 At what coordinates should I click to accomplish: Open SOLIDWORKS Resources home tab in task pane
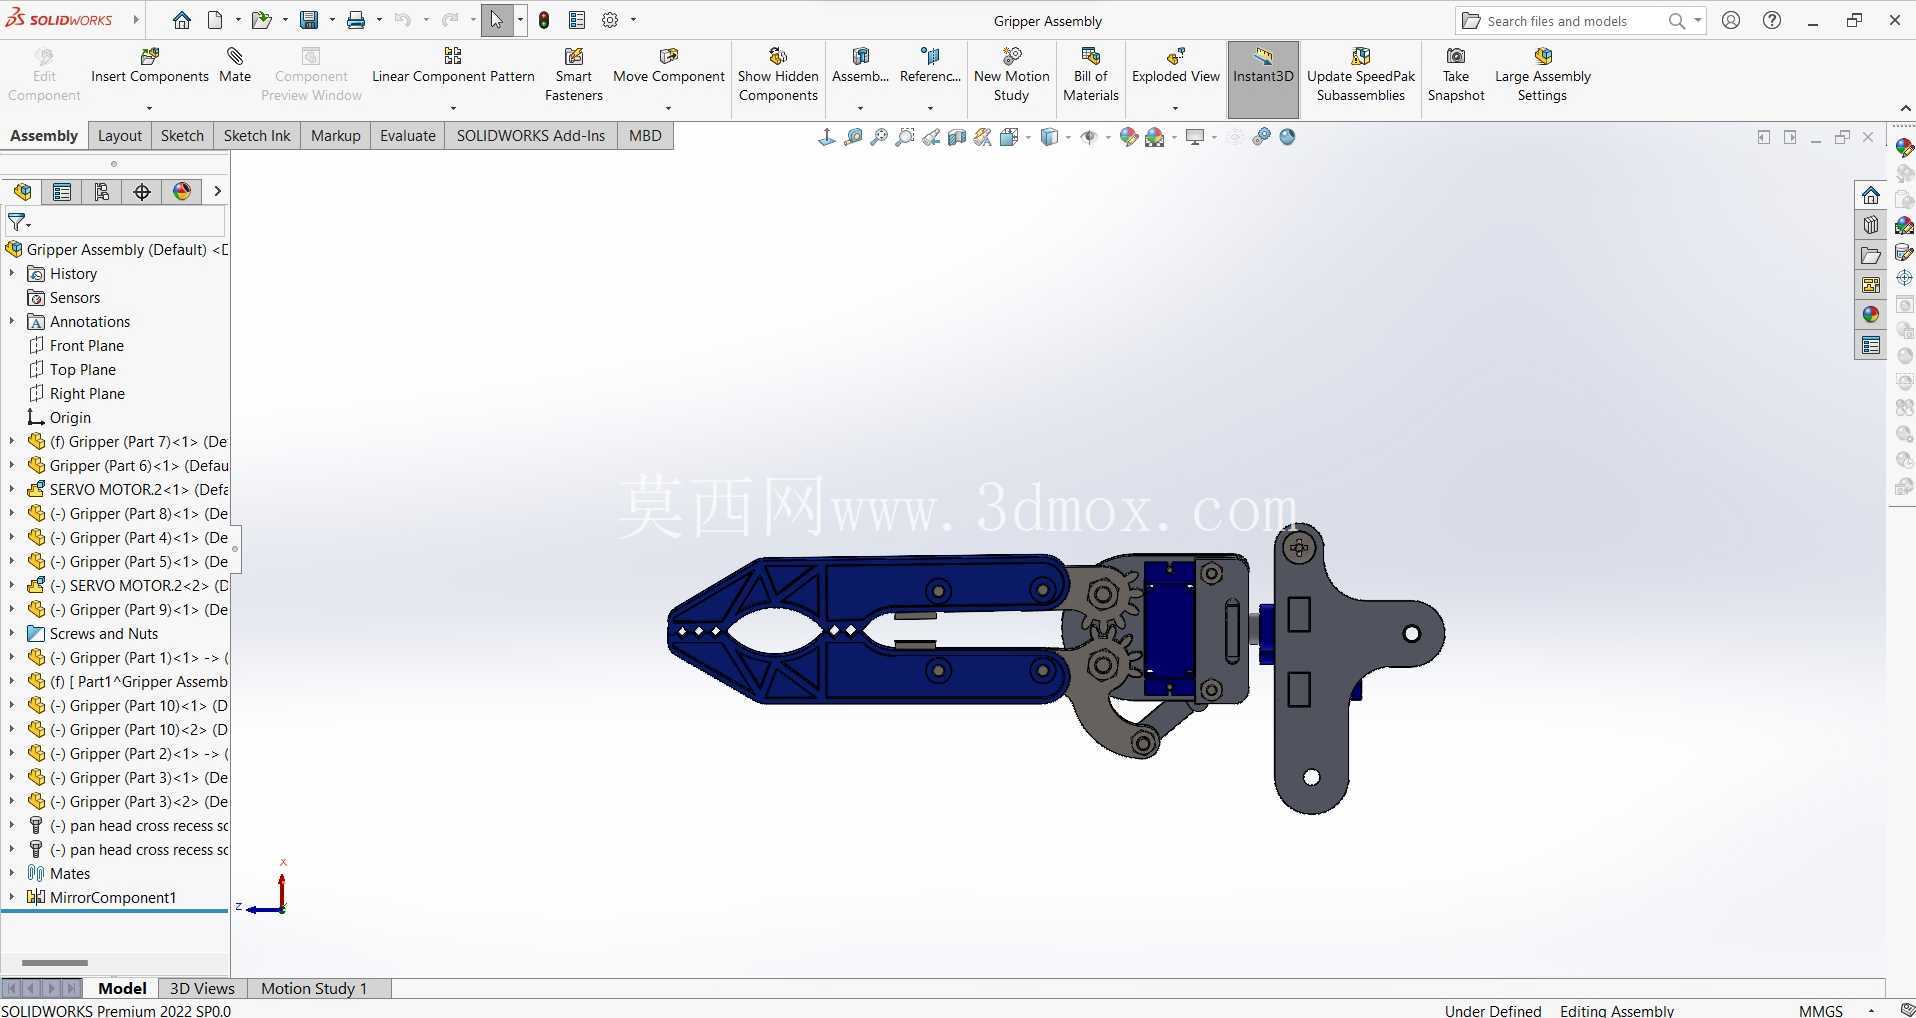pos(1871,195)
